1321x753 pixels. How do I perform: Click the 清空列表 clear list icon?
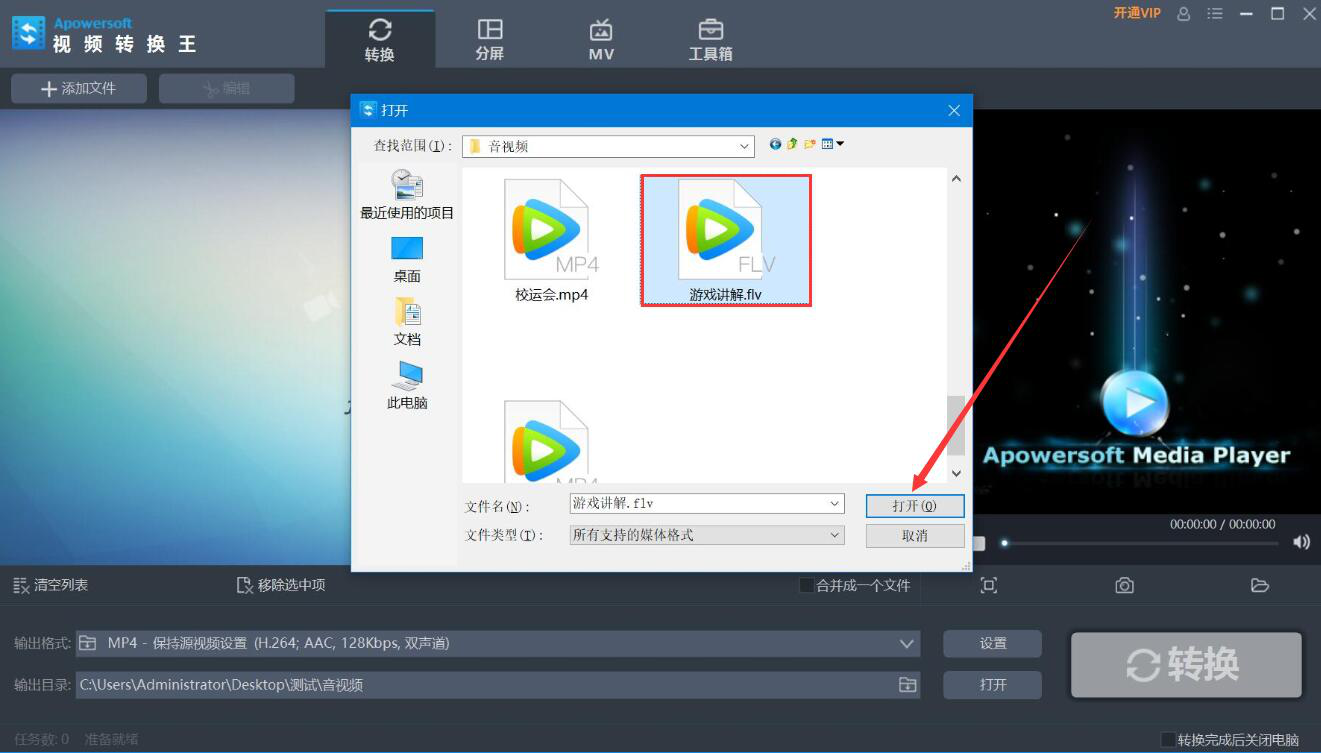pos(20,585)
